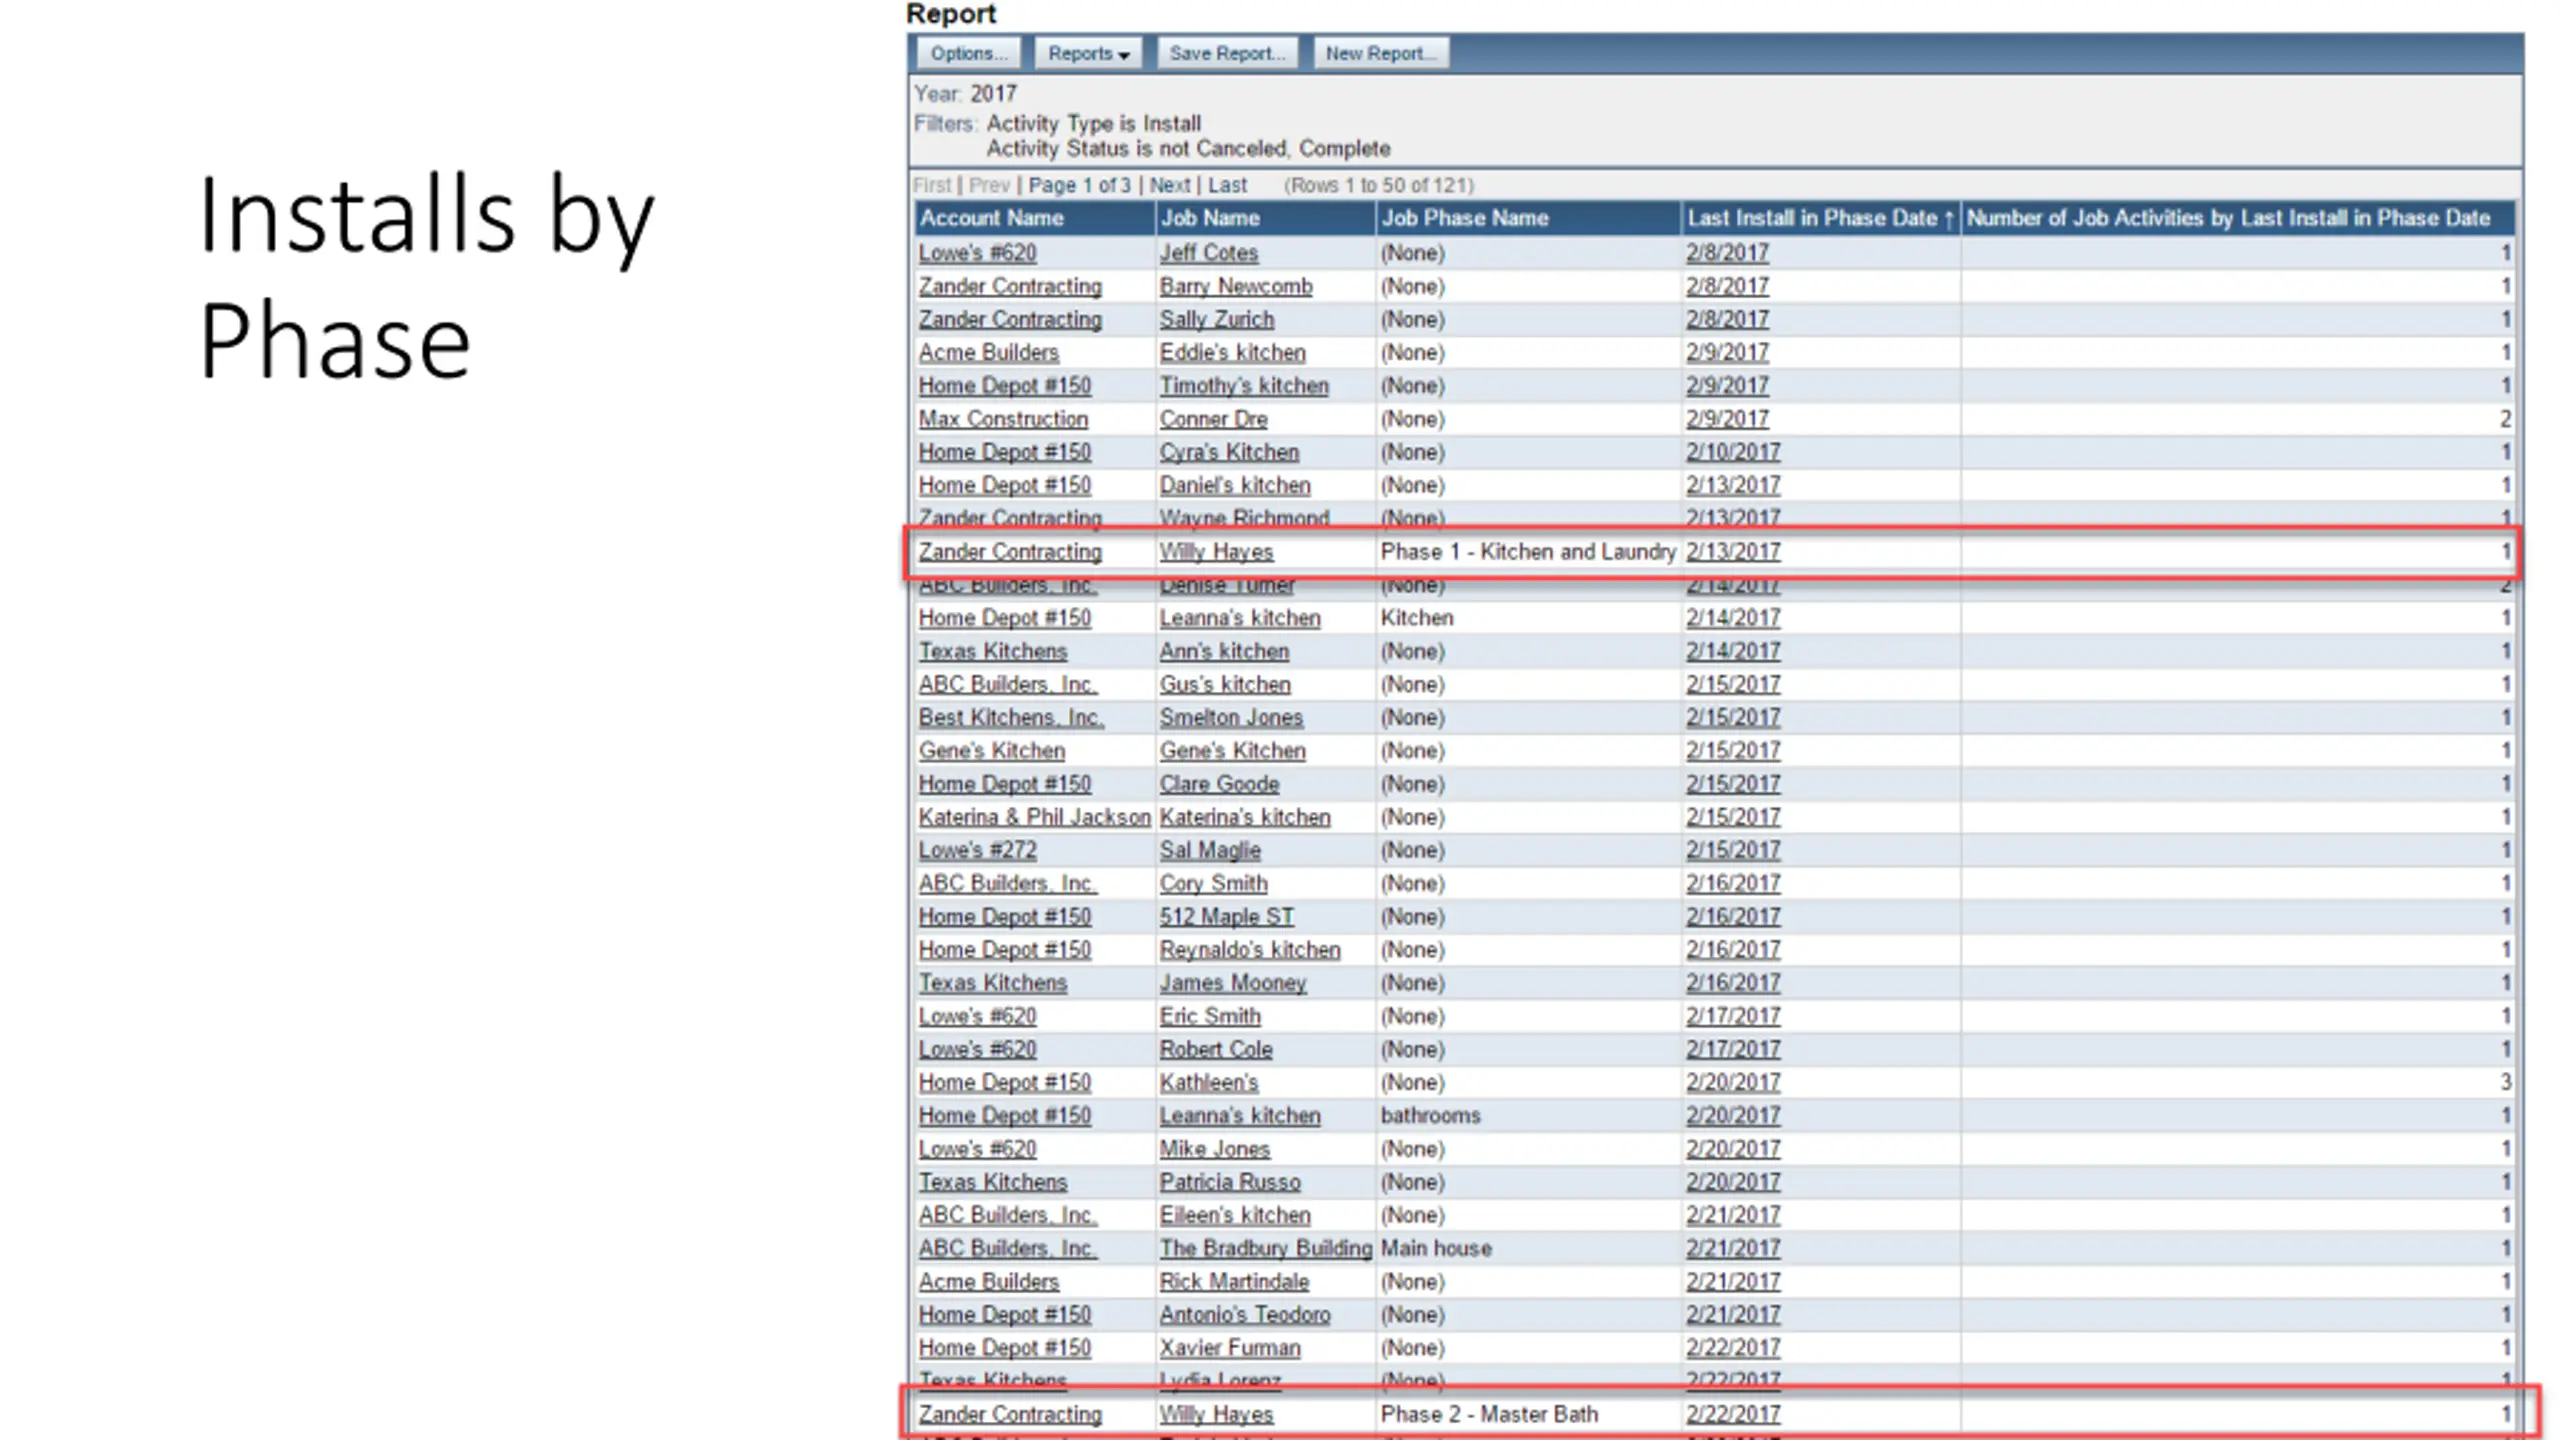Sort by Account Name column header
Viewport: 2560px width, 1440px height.
pos(991,218)
